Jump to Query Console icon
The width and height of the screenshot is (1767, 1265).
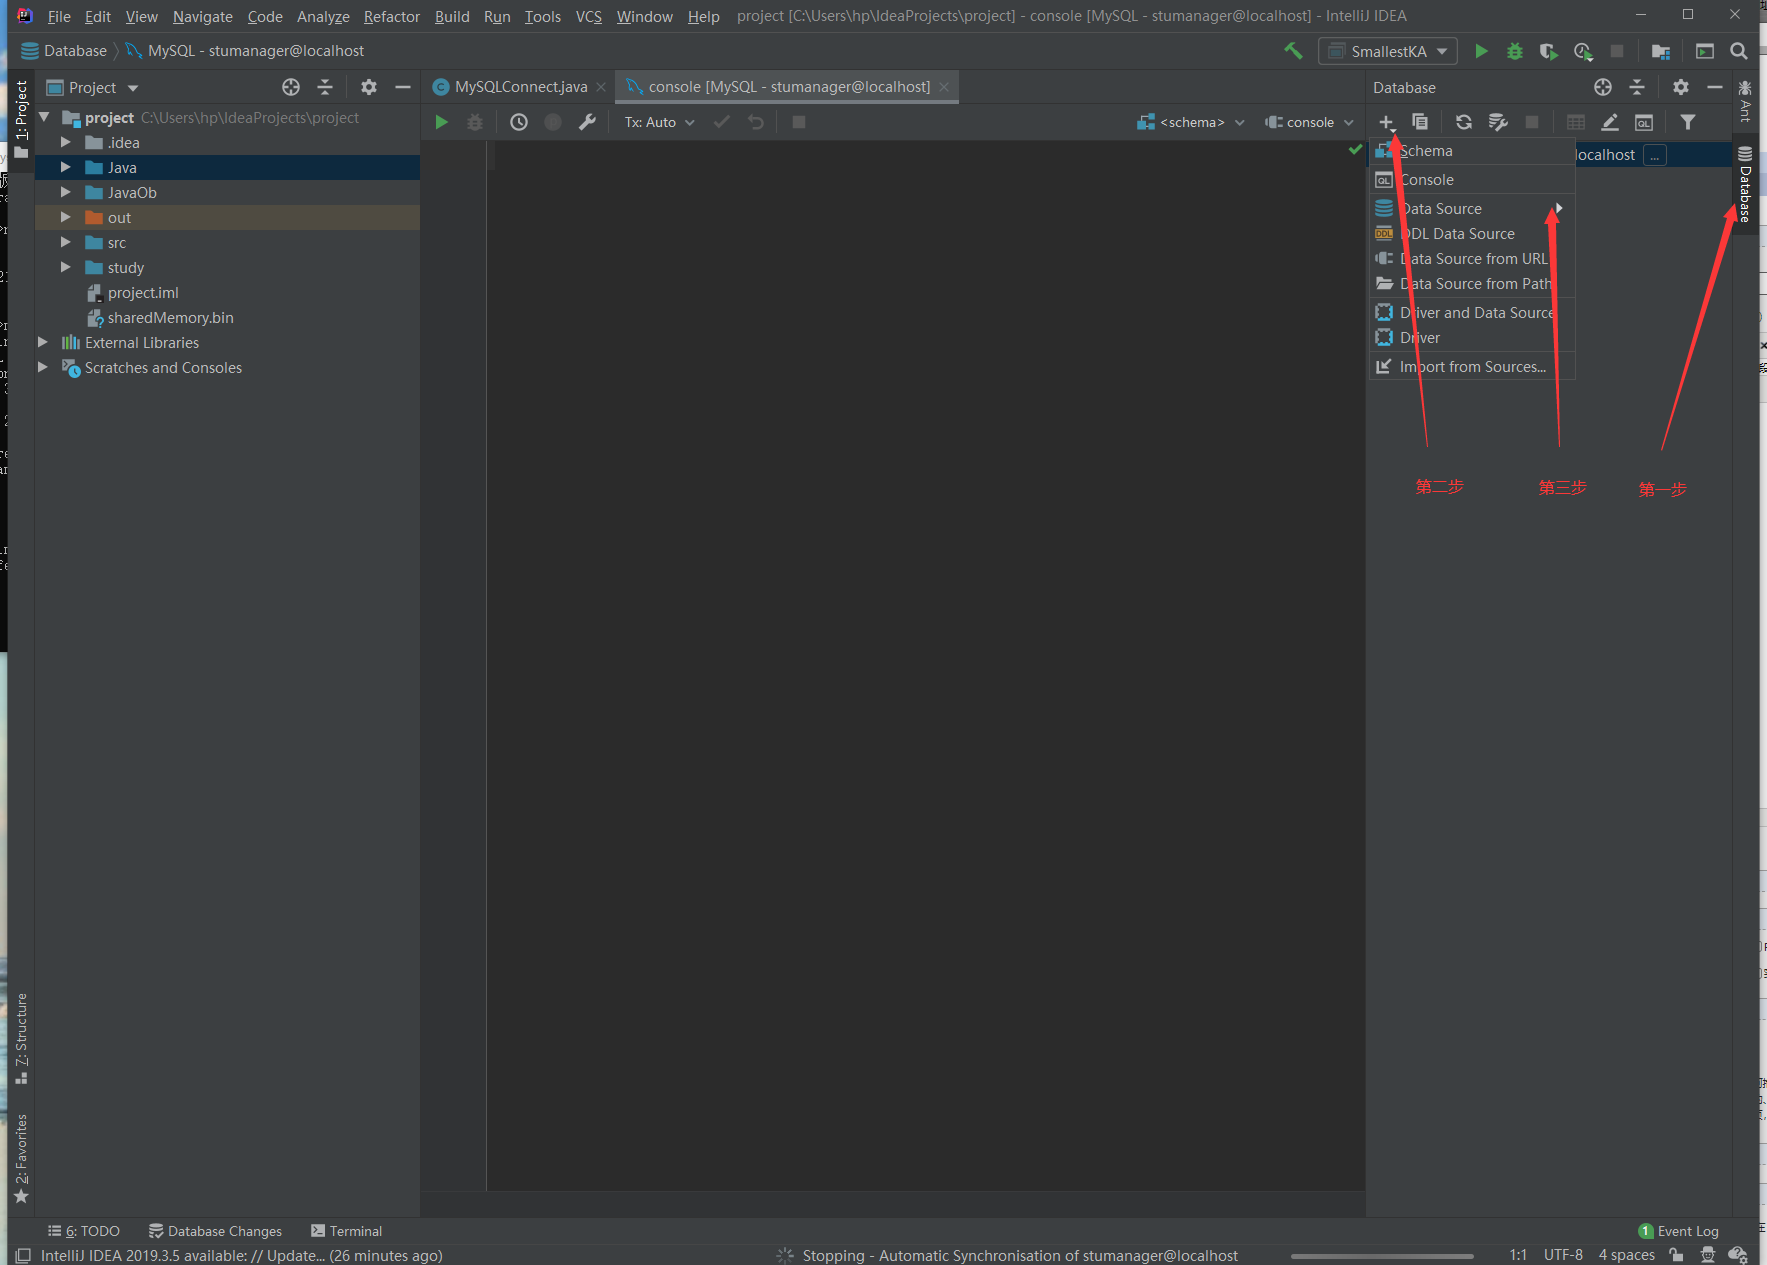tap(1644, 122)
